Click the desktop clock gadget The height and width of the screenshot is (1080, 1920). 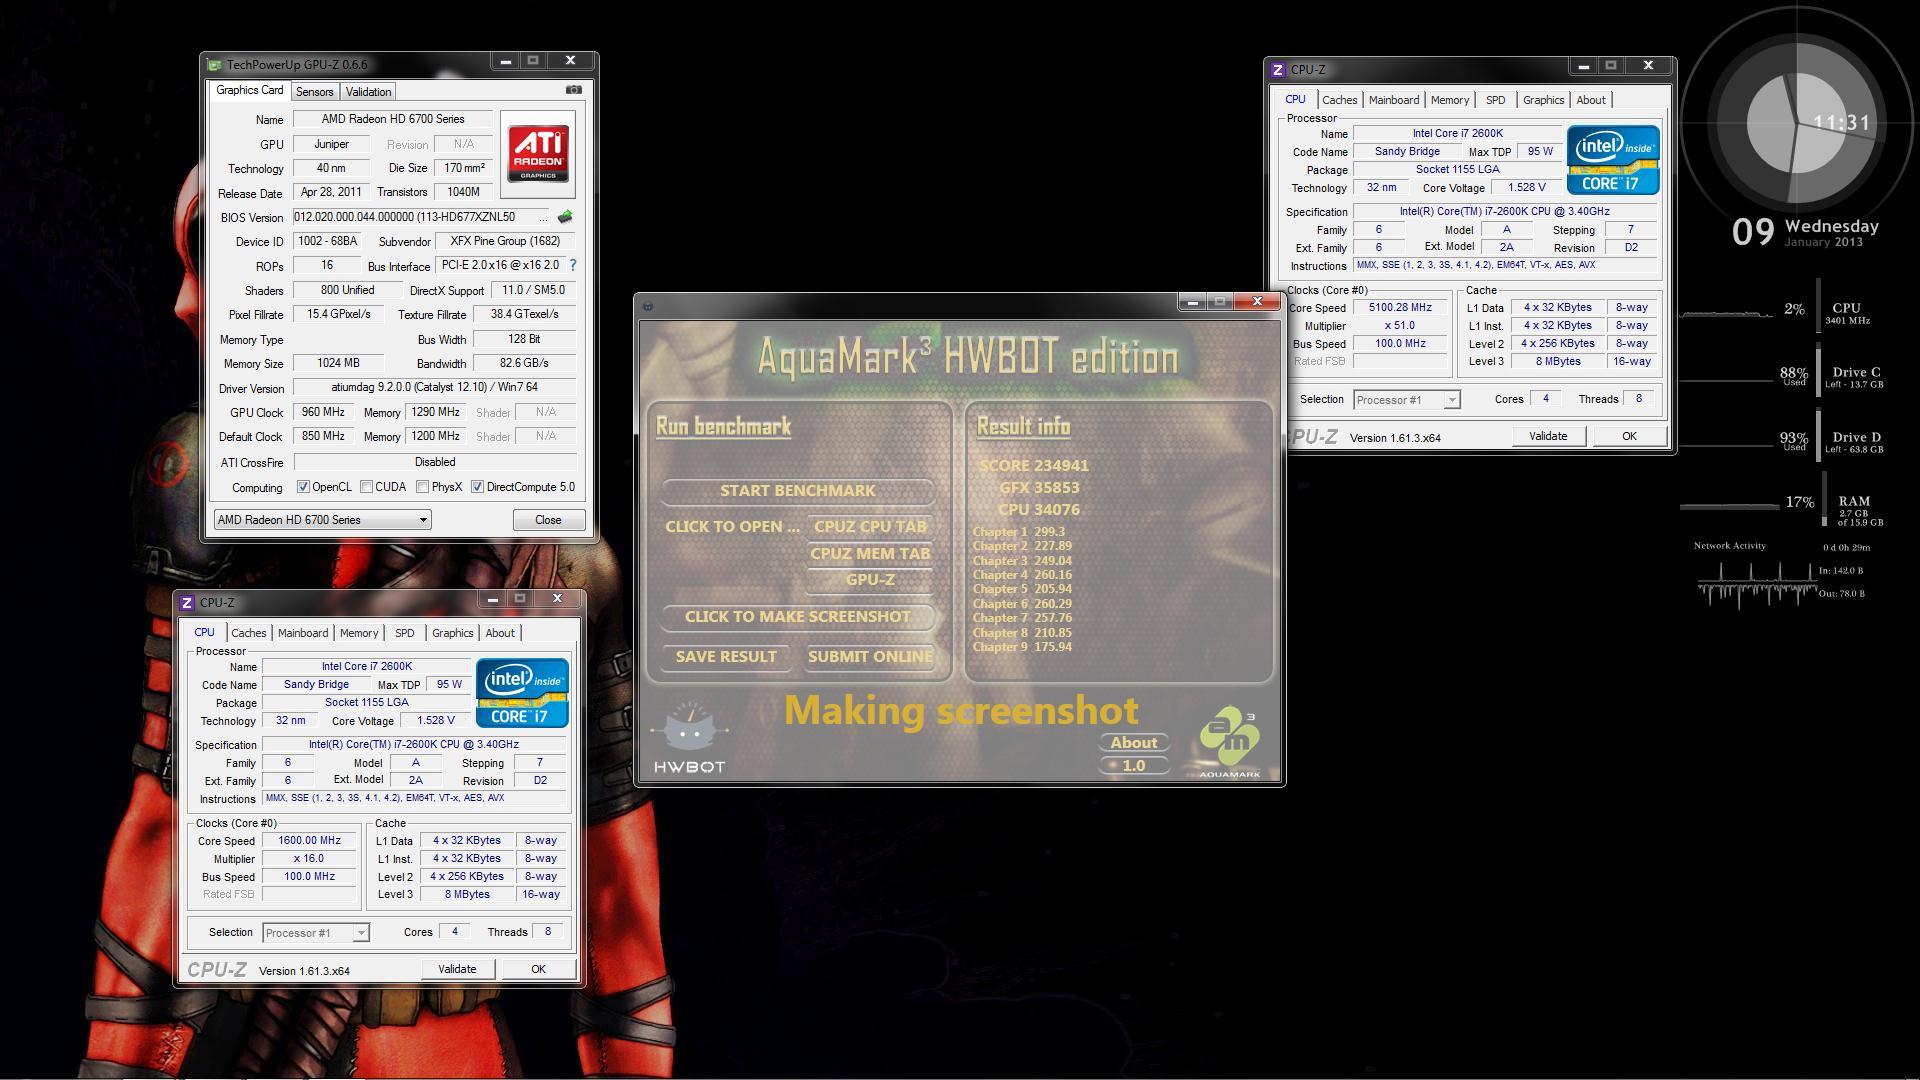pyautogui.click(x=1797, y=122)
